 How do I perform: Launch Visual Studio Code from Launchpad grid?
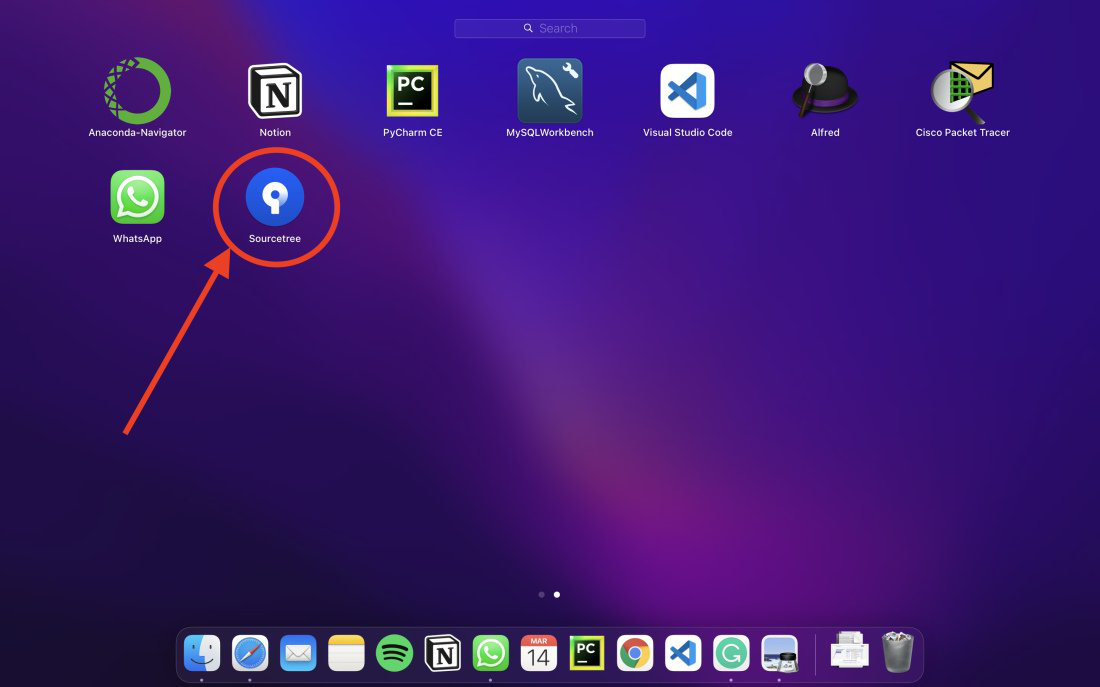688,91
